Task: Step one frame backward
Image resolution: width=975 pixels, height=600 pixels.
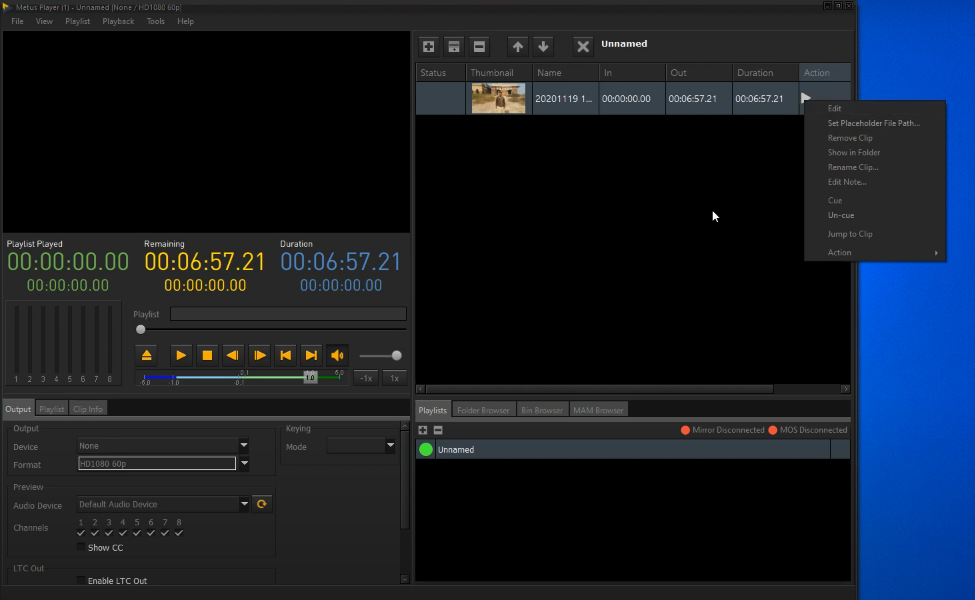Action: click(233, 356)
